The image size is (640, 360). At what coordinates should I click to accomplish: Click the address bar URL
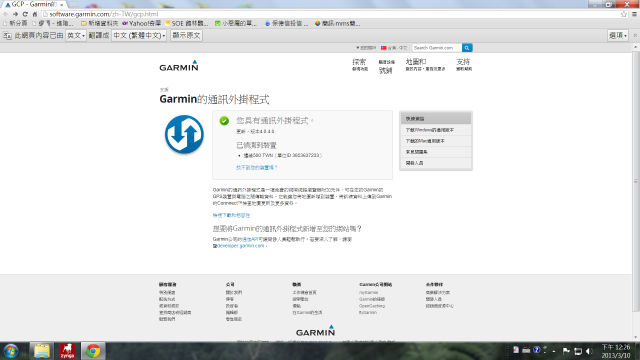tap(104, 14)
